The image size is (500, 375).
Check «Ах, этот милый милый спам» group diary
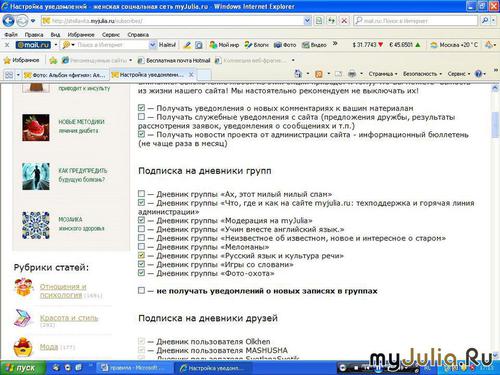tap(141, 194)
